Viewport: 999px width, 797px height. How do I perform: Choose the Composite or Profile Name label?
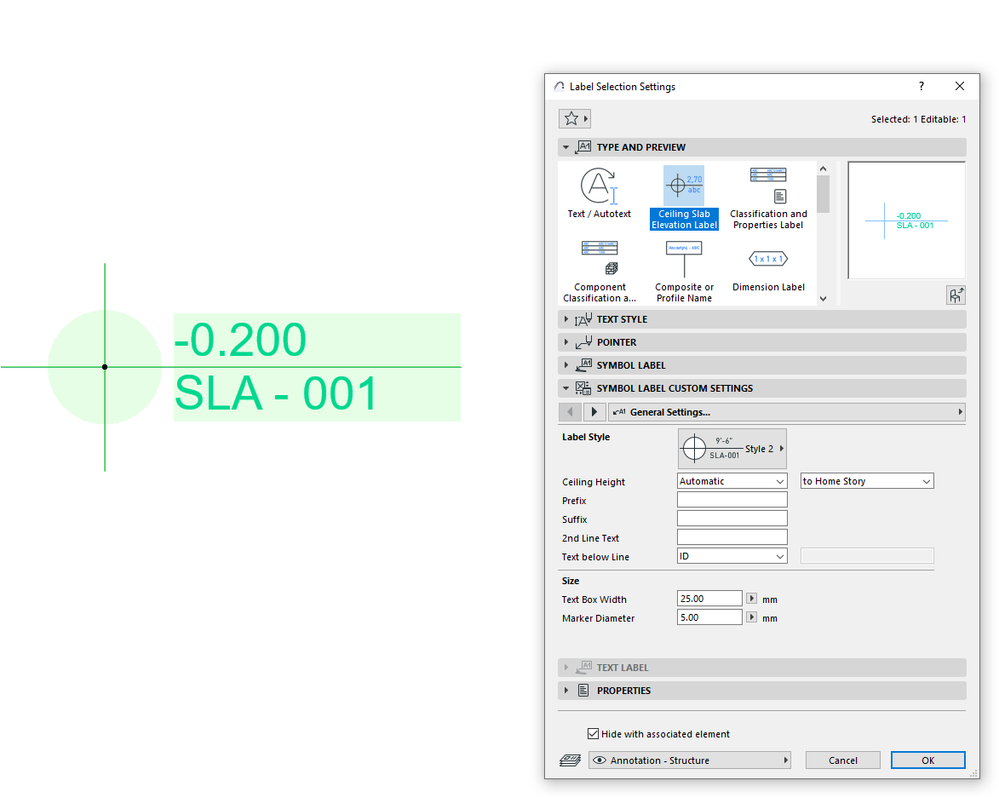point(684,267)
